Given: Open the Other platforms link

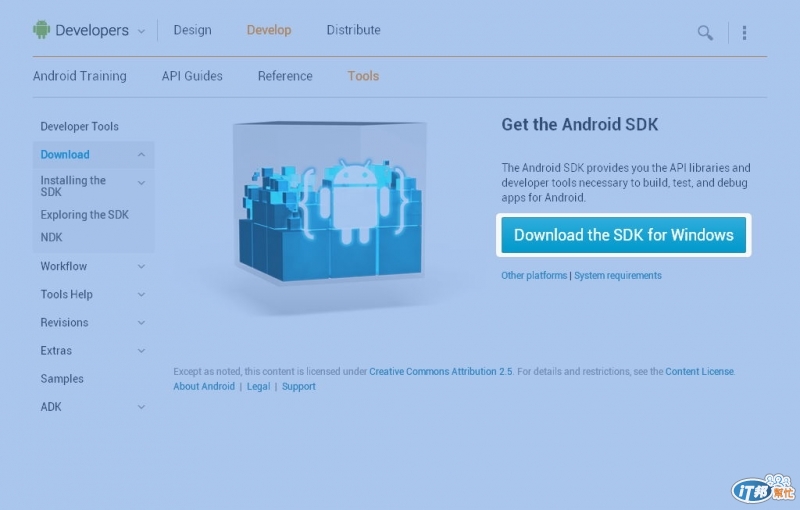Looking at the screenshot, I should 534,275.
